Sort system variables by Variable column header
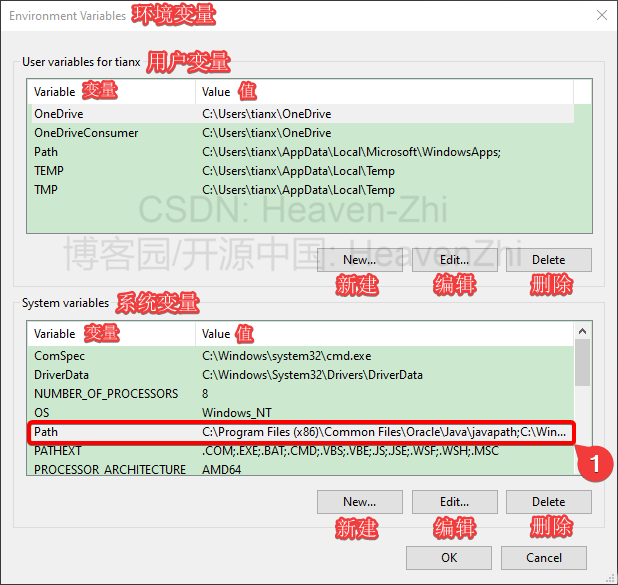Screen dimensions: 618x585 112,334
